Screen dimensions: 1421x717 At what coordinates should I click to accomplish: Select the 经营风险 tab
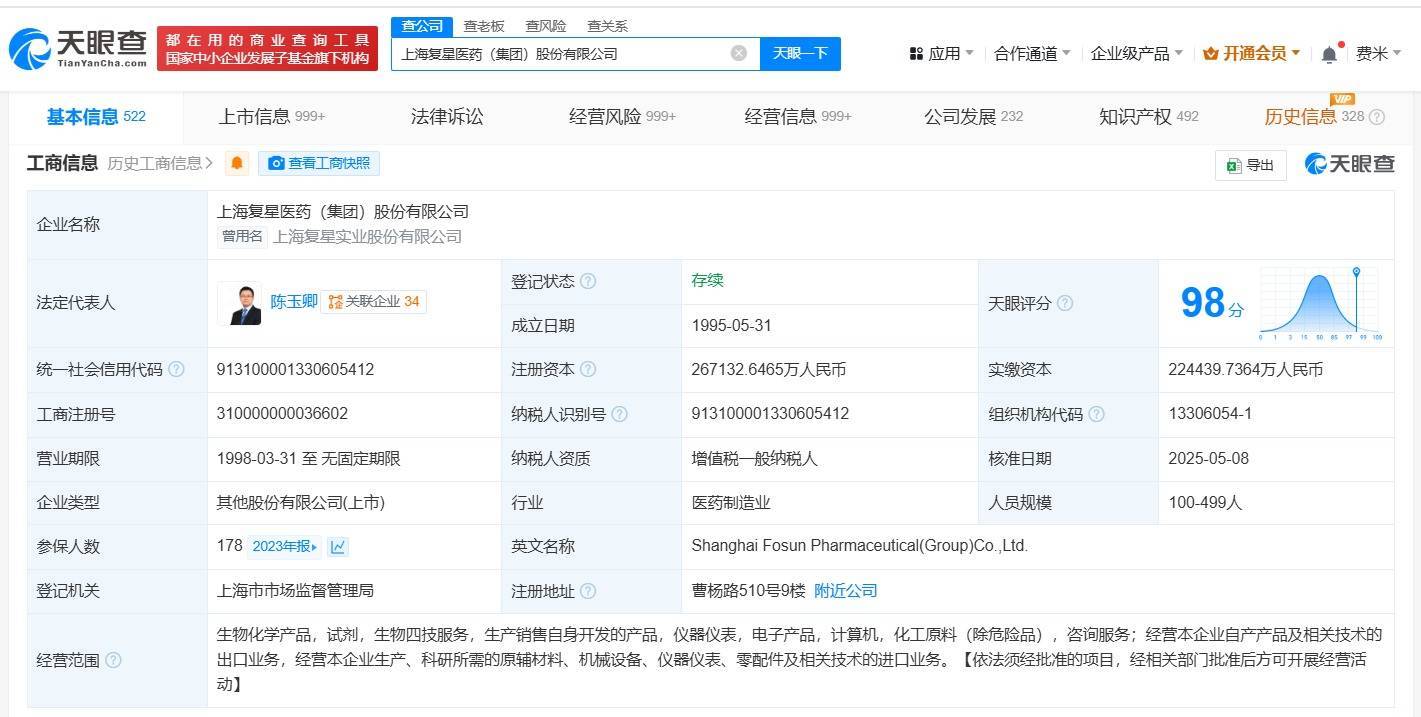pos(622,117)
